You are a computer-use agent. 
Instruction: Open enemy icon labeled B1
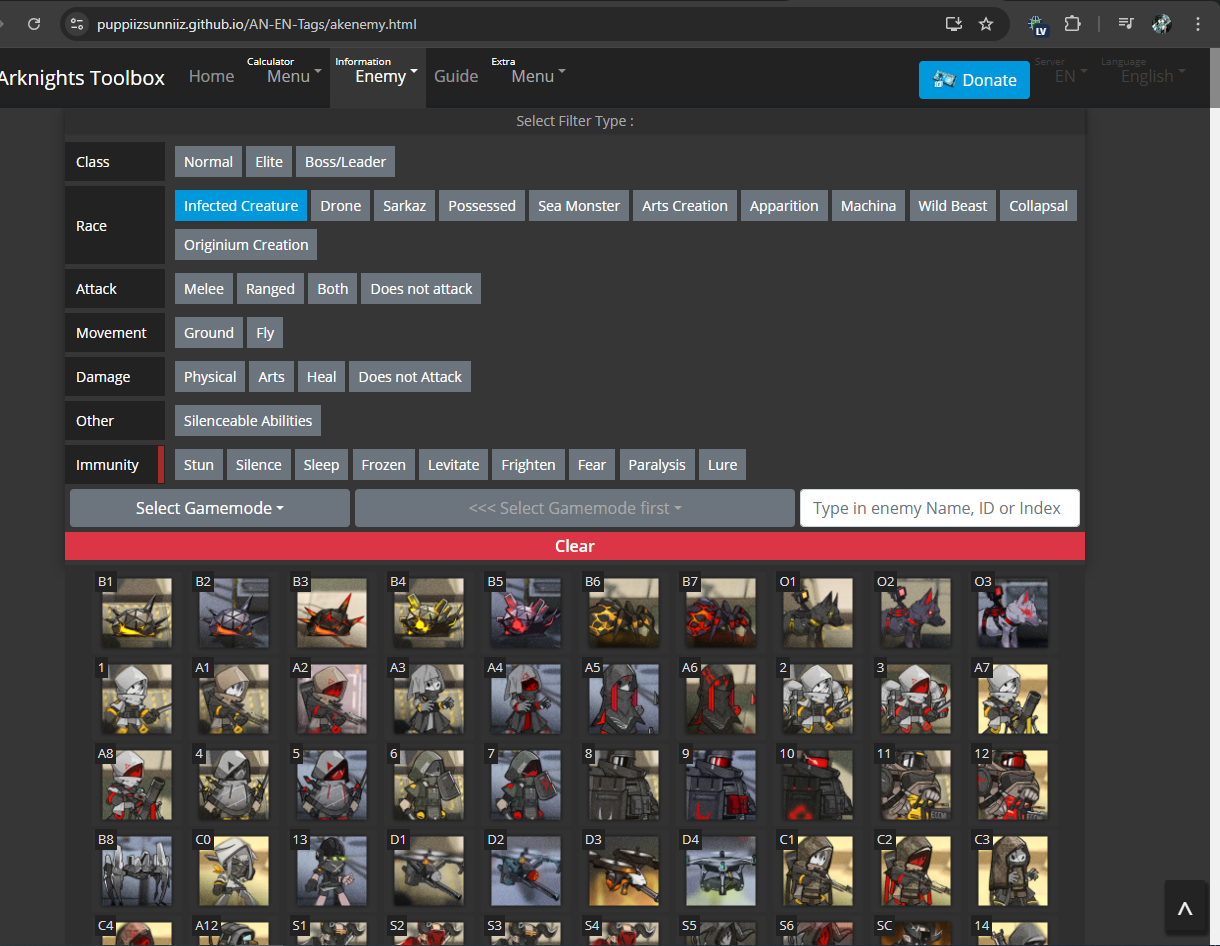point(136,612)
